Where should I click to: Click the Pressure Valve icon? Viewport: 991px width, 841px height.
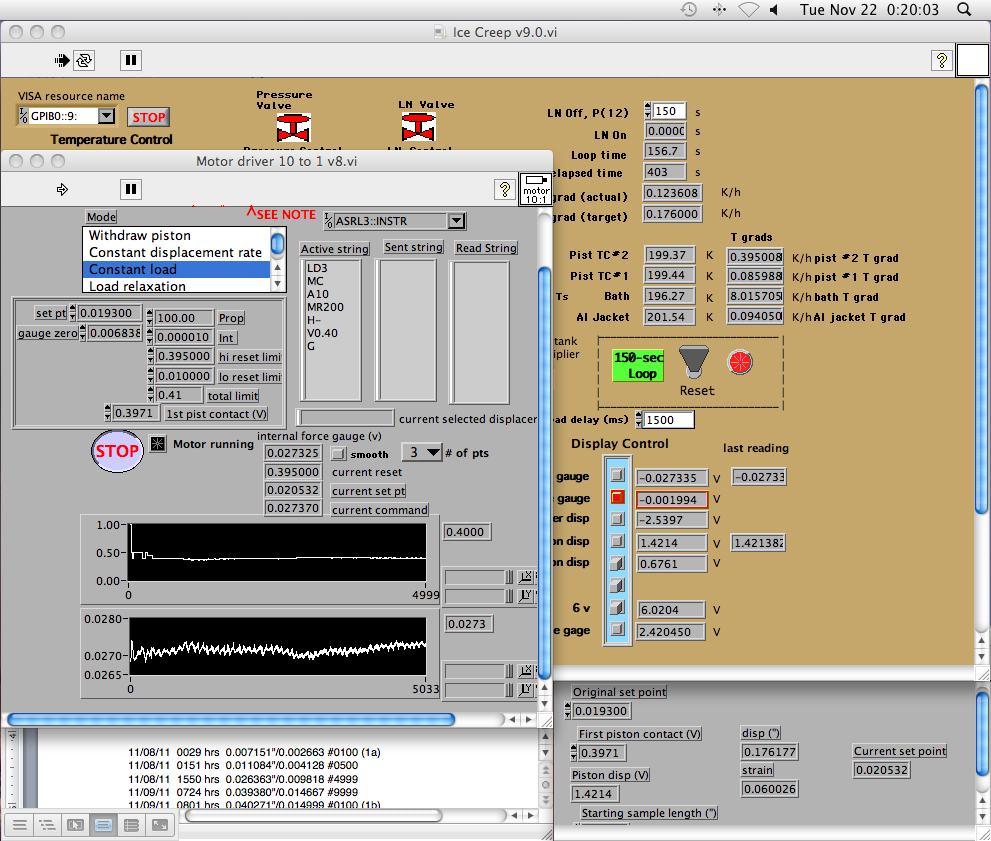click(292, 128)
